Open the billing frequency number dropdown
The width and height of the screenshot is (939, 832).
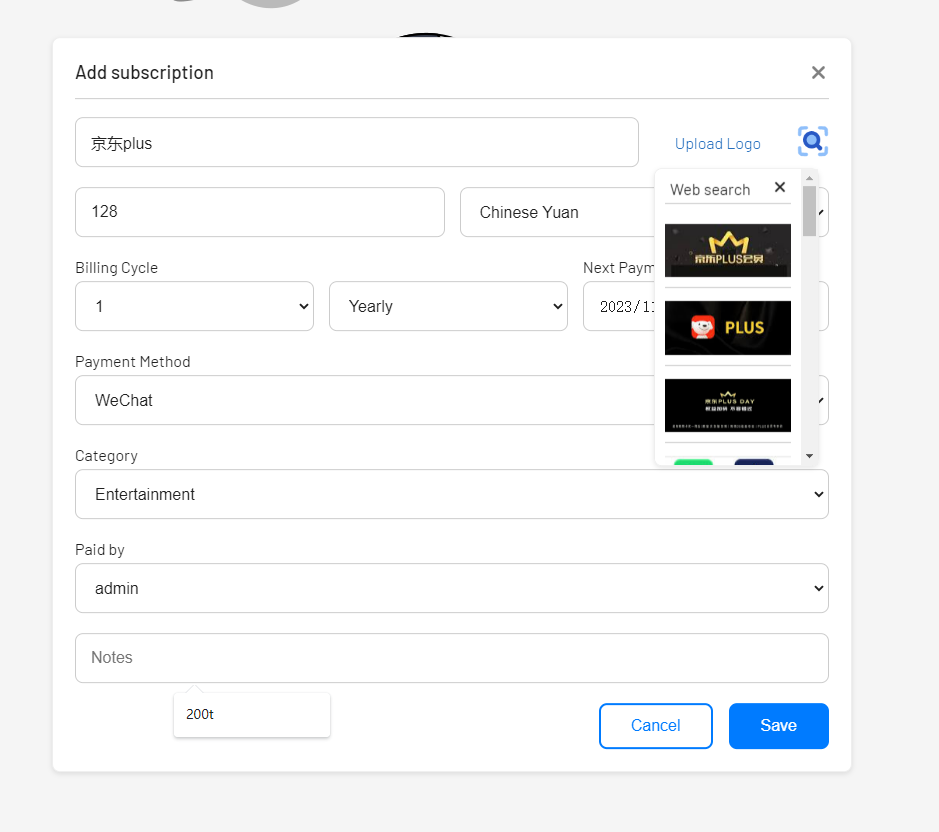tap(194, 306)
